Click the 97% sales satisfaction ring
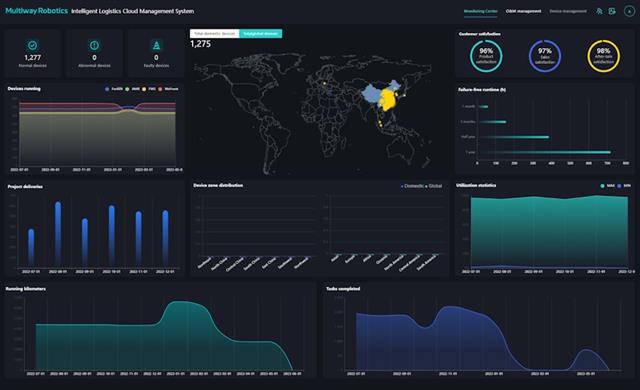 pyautogui.click(x=545, y=56)
